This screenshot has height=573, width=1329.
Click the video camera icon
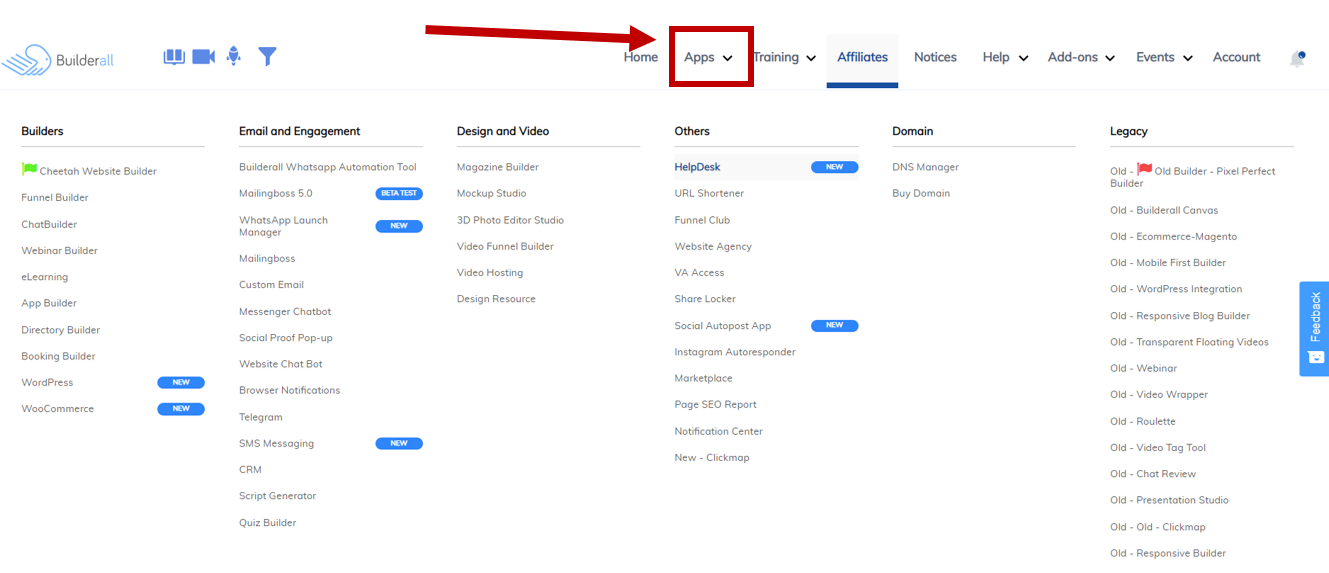(x=204, y=57)
